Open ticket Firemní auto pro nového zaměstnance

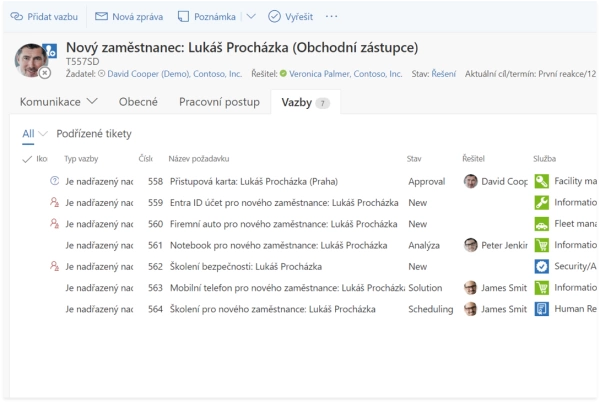click(284, 224)
